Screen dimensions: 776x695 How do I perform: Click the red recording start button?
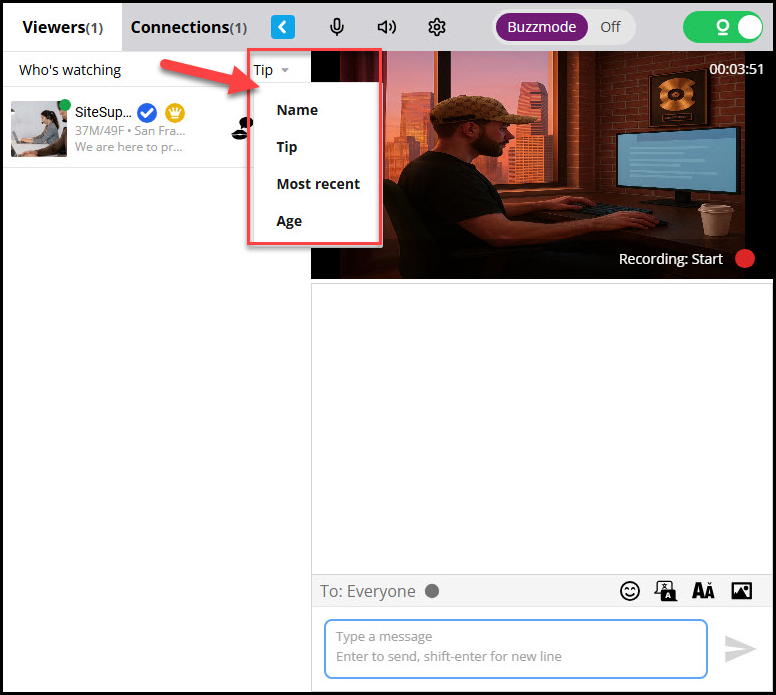point(744,258)
